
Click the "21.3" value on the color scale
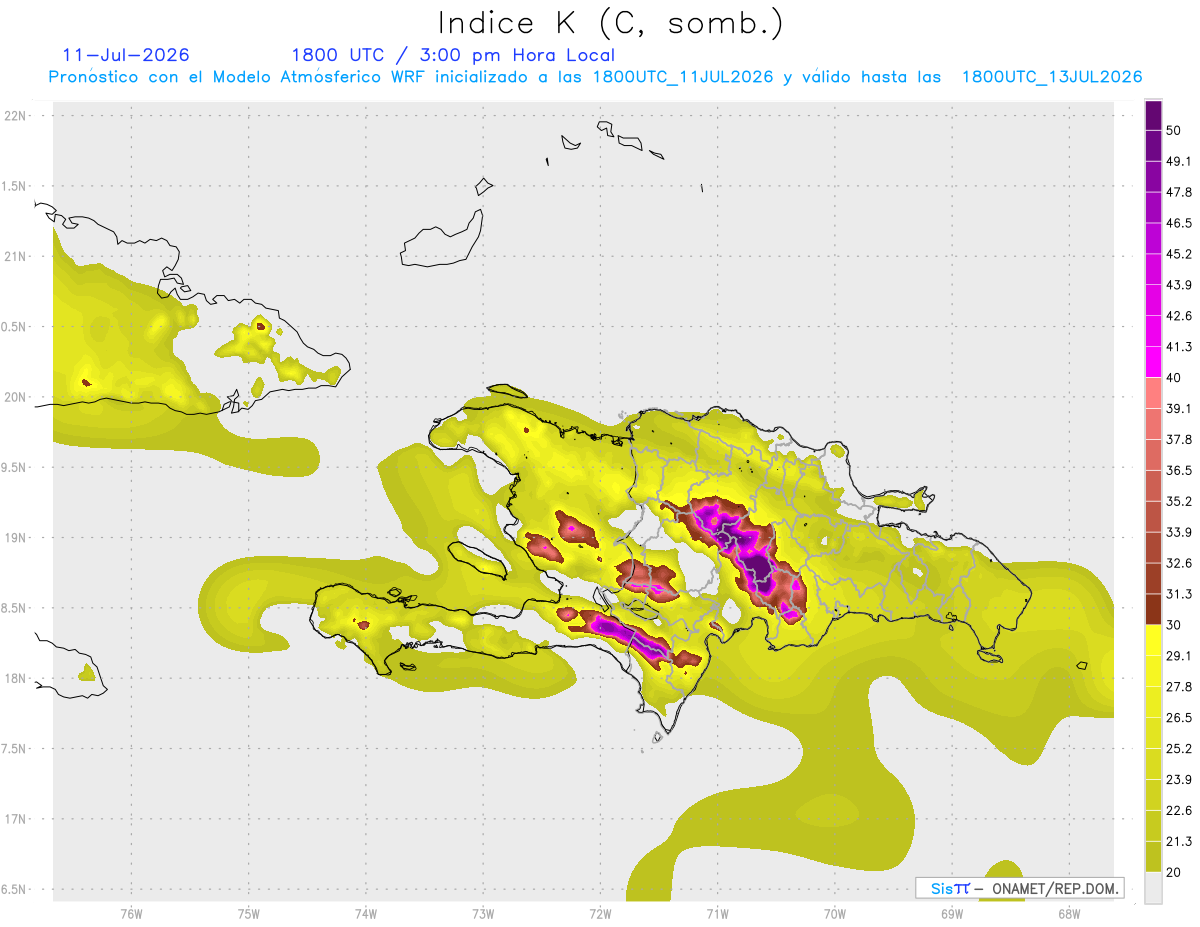[x=1179, y=842]
